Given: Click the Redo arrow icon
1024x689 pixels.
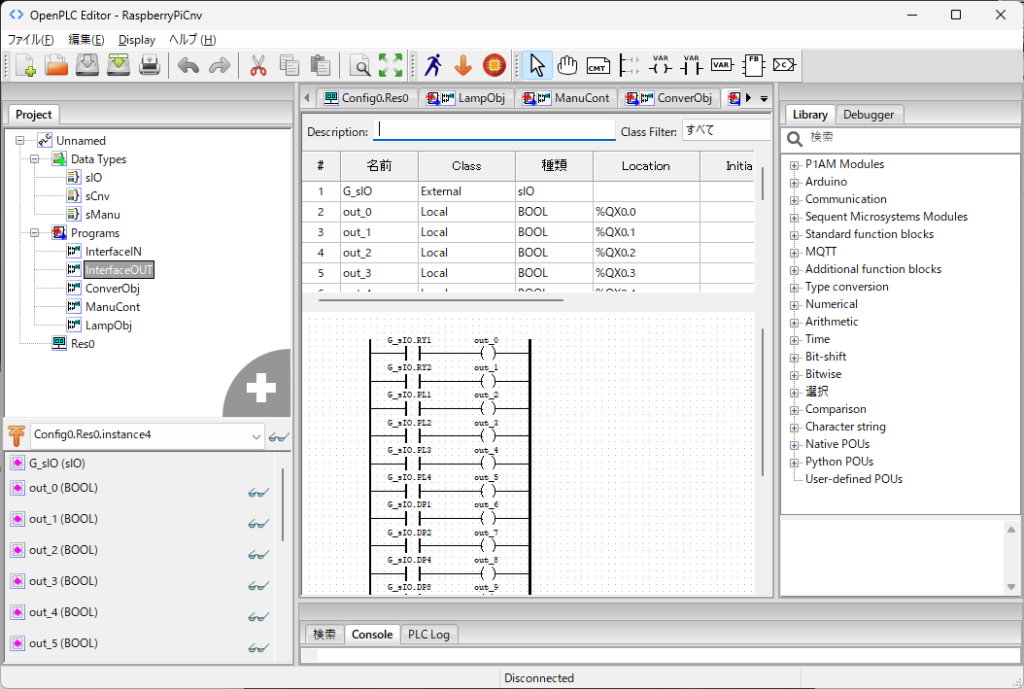Looking at the screenshot, I should point(219,65).
